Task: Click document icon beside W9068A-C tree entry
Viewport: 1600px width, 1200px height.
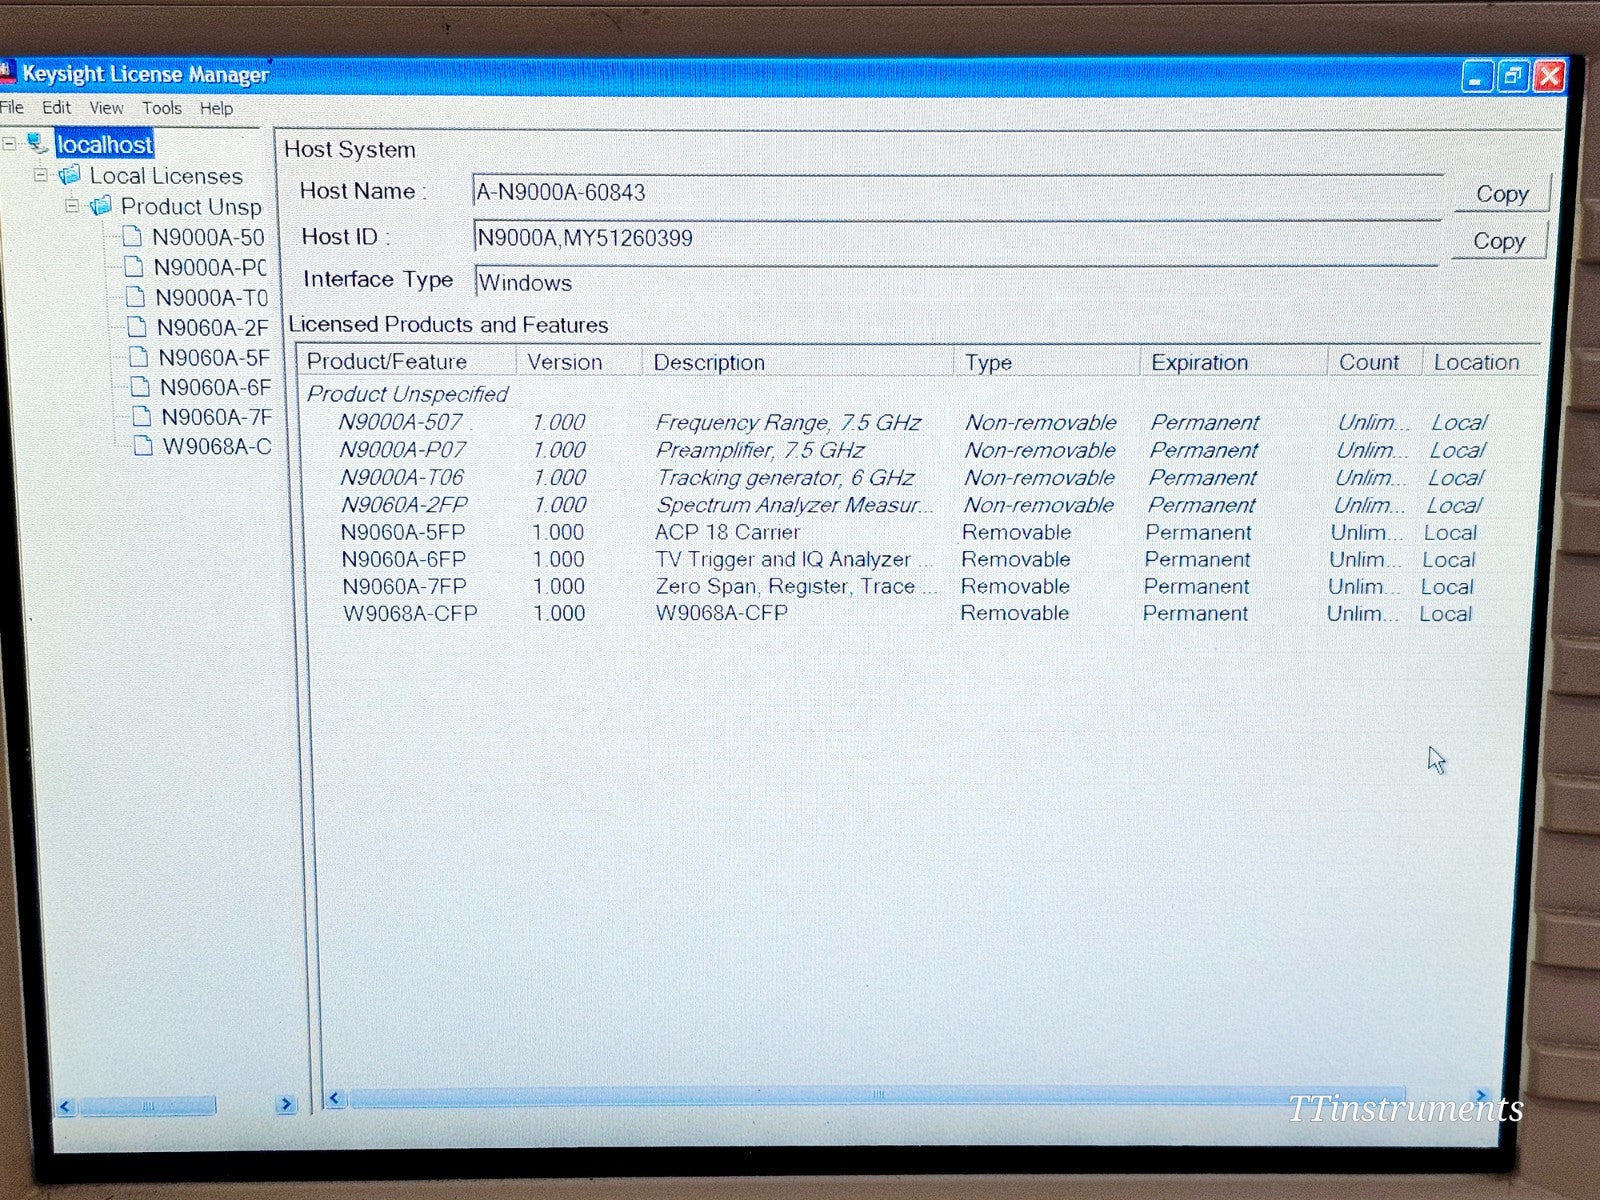Action: click(x=143, y=446)
